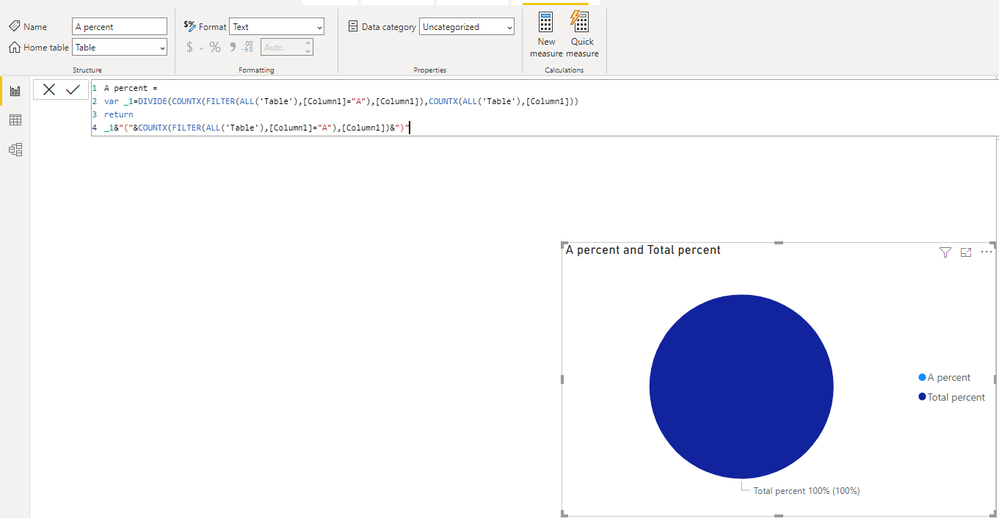Edit the measure Name field
Screen dimensions: 999x518
click(119, 26)
